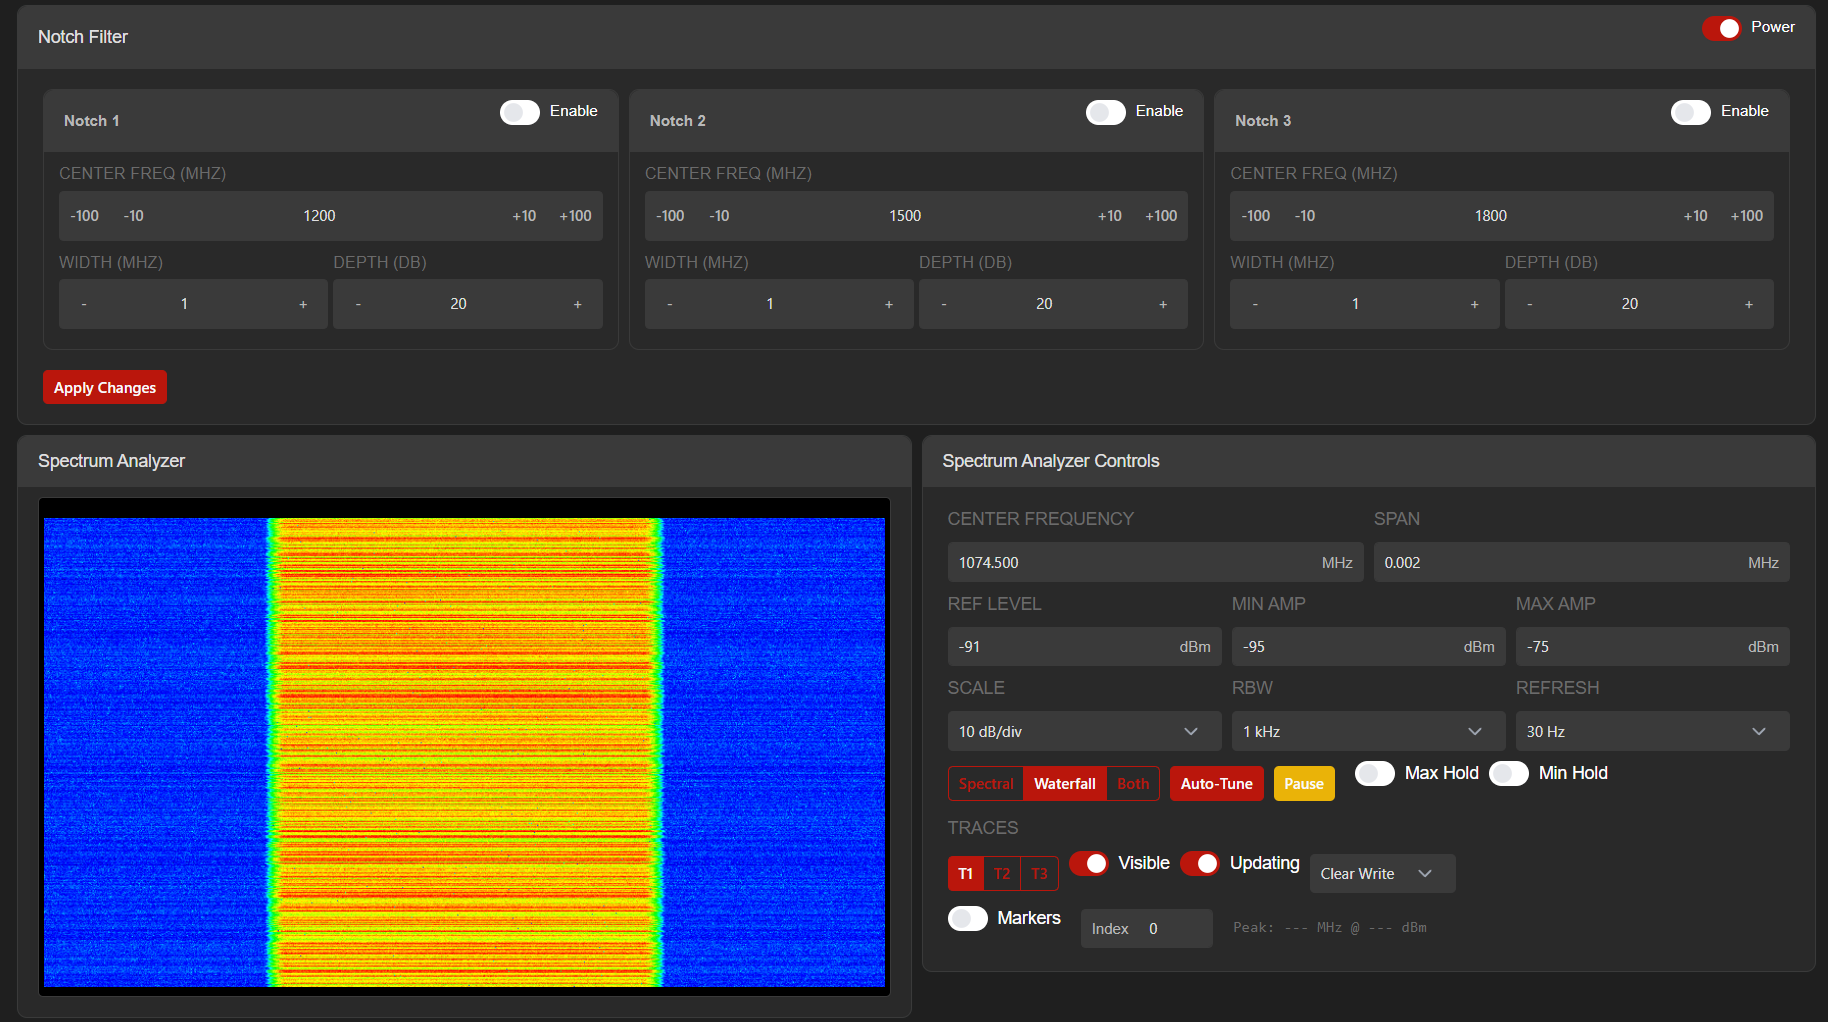The image size is (1828, 1022).
Task: Open the RBW dropdown set to 1 kHz
Action: coord(1368,731)
